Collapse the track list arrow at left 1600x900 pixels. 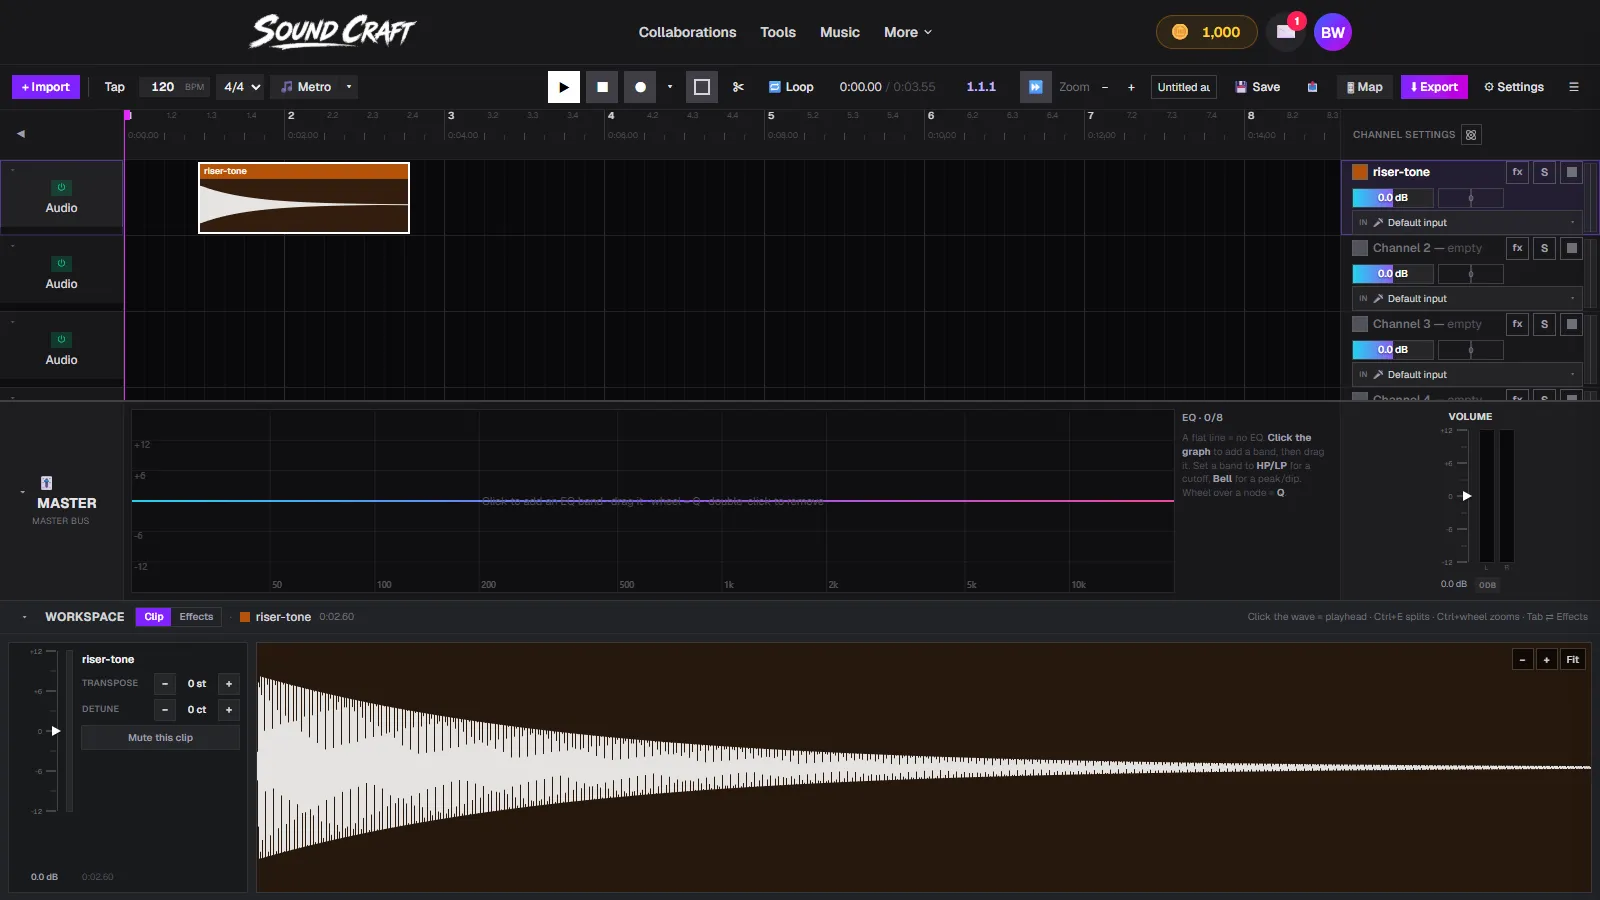coord(20,133)
